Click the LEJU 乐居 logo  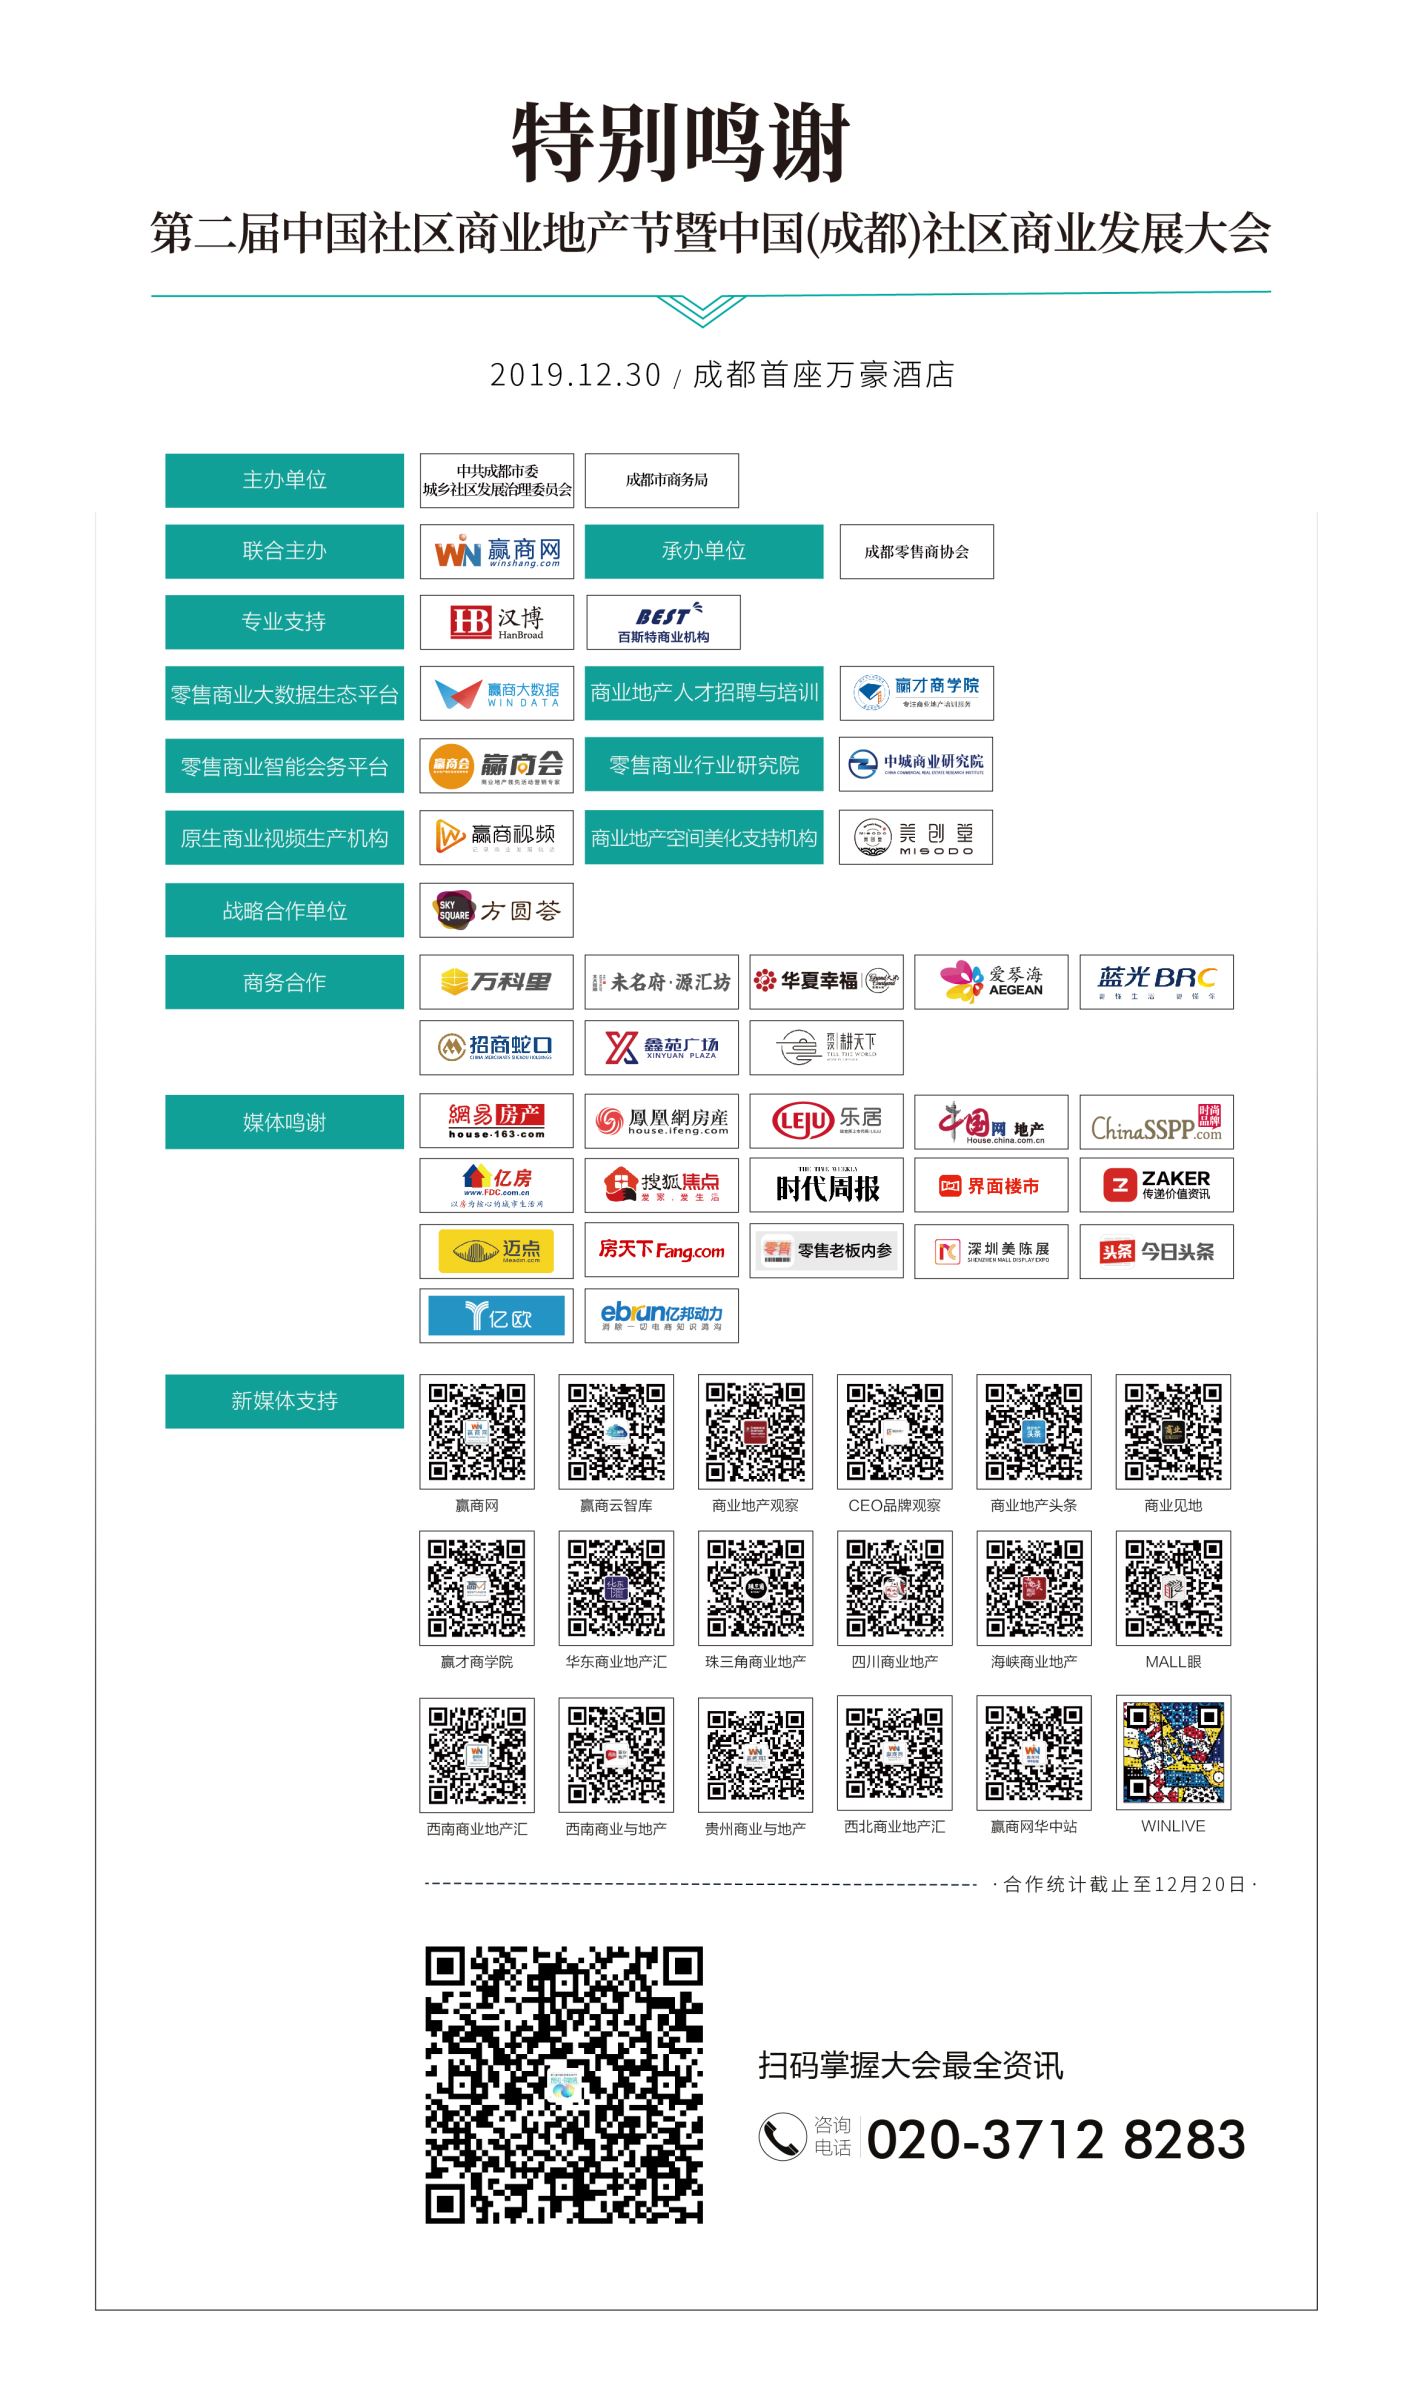click(827, 1122)
